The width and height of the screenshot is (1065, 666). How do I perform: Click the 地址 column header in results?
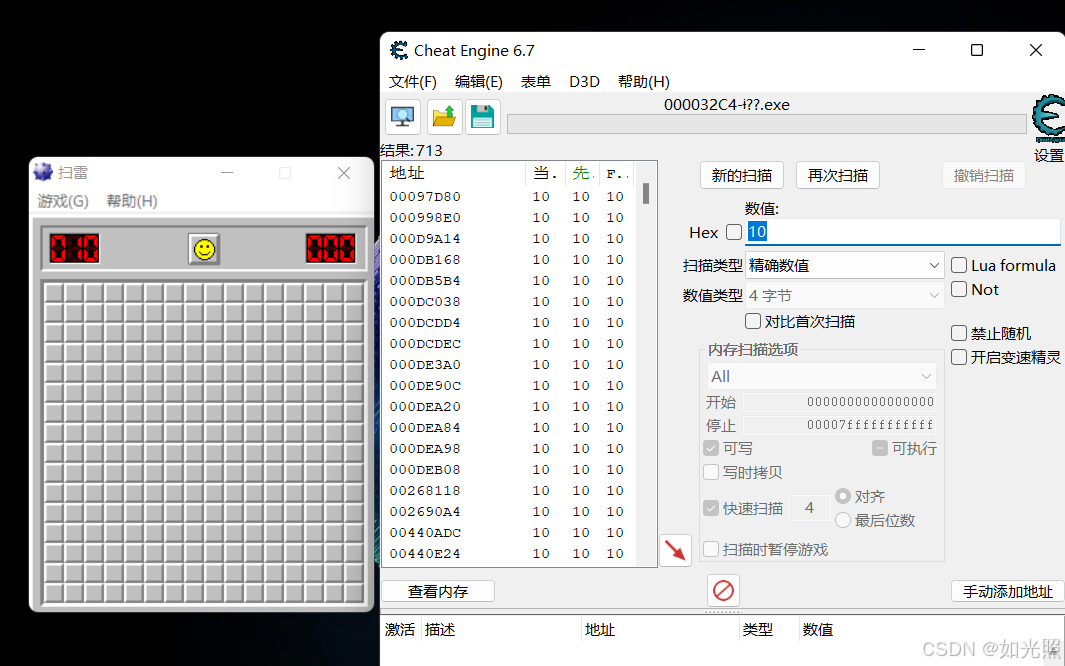(454, 173)
